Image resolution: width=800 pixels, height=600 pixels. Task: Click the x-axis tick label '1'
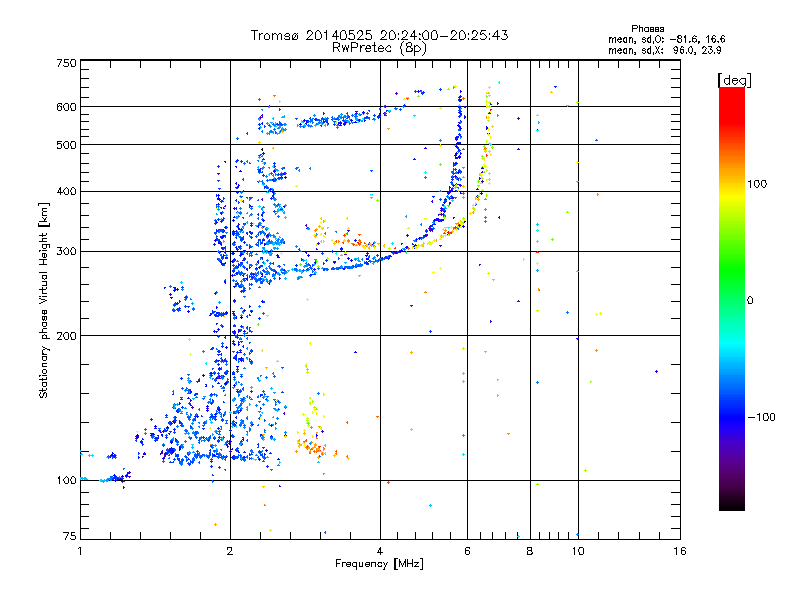(80, 551)
